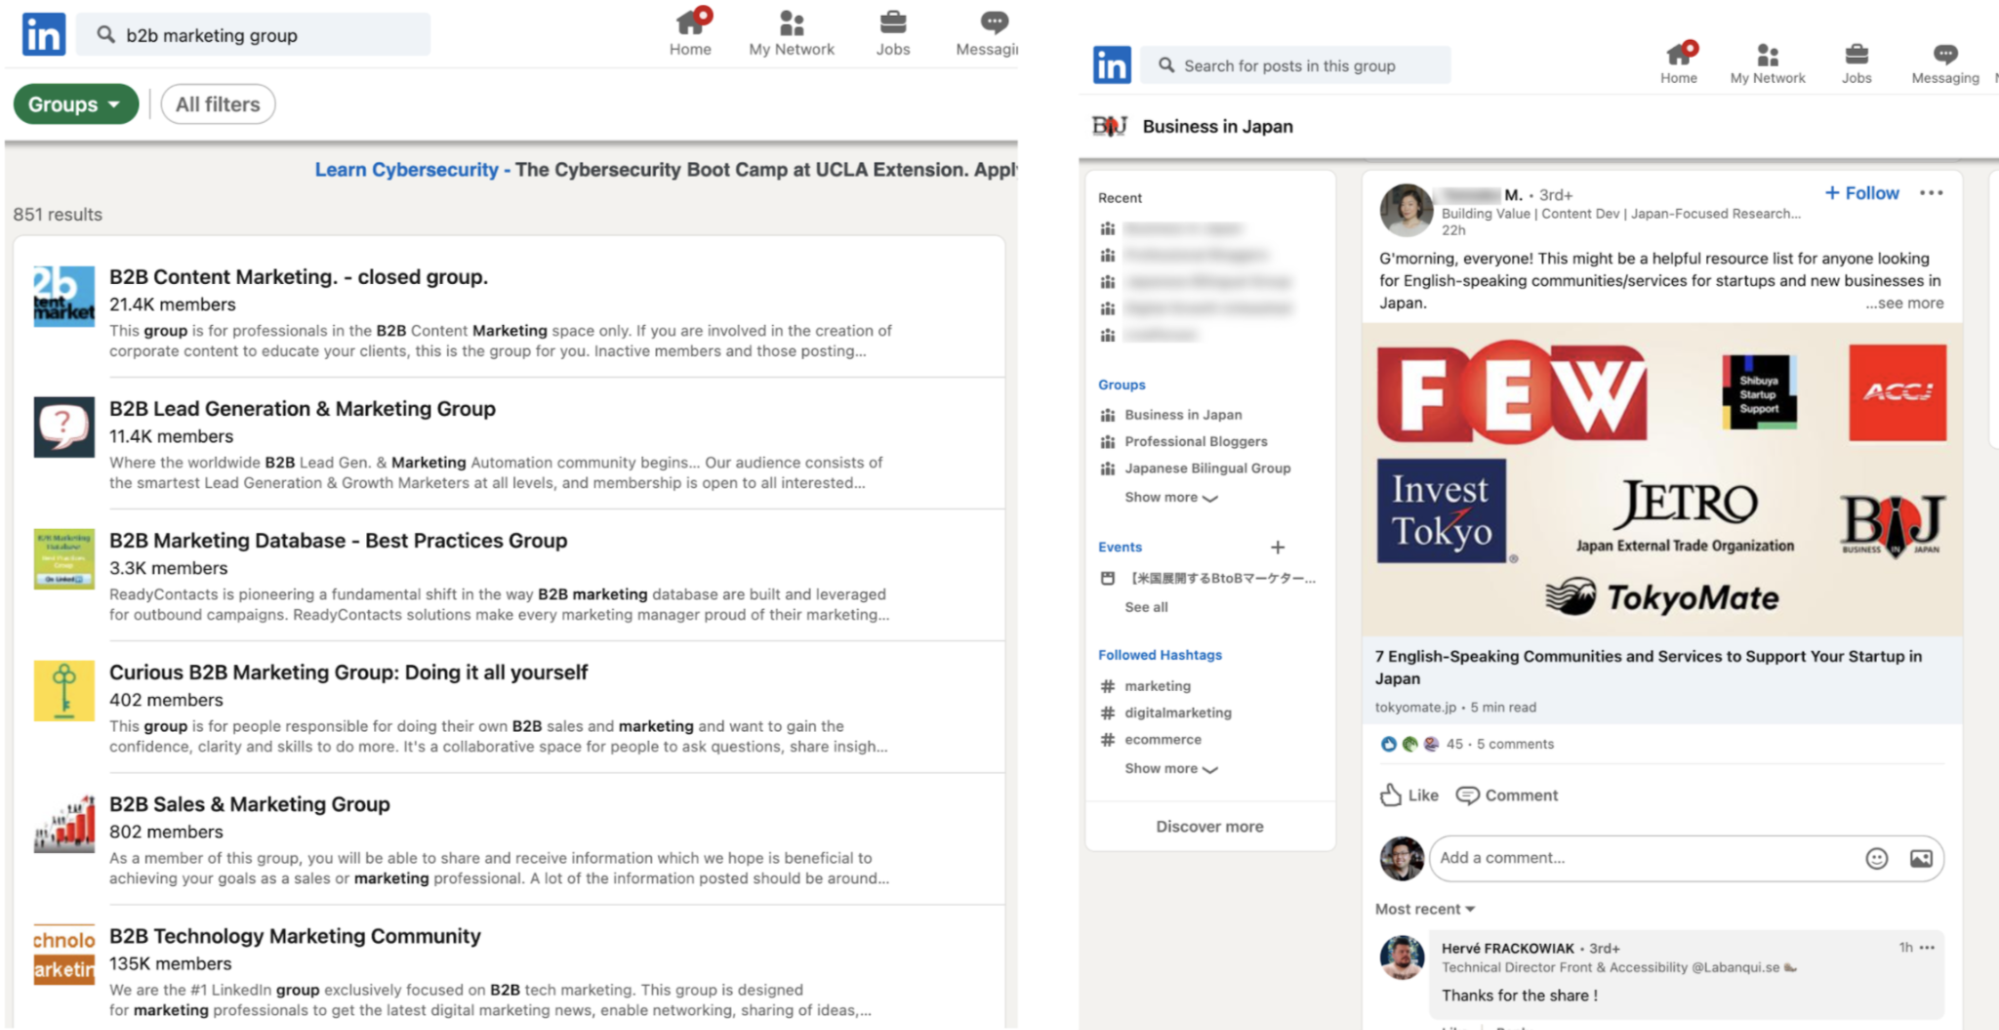This screenshot has width=1999, height=1030.
Task: Open the 7 English-Speaking Communities article
Action: coord(1648,667)
